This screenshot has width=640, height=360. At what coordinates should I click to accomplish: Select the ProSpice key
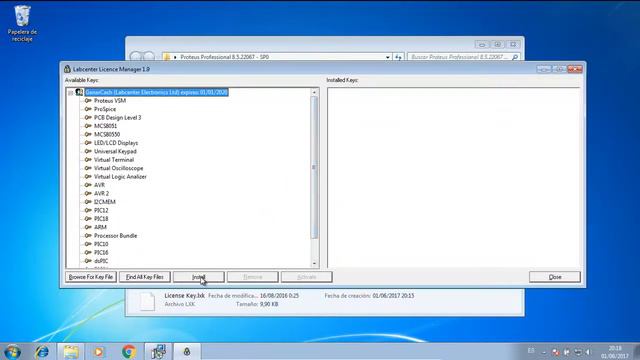tap(105, 109)
